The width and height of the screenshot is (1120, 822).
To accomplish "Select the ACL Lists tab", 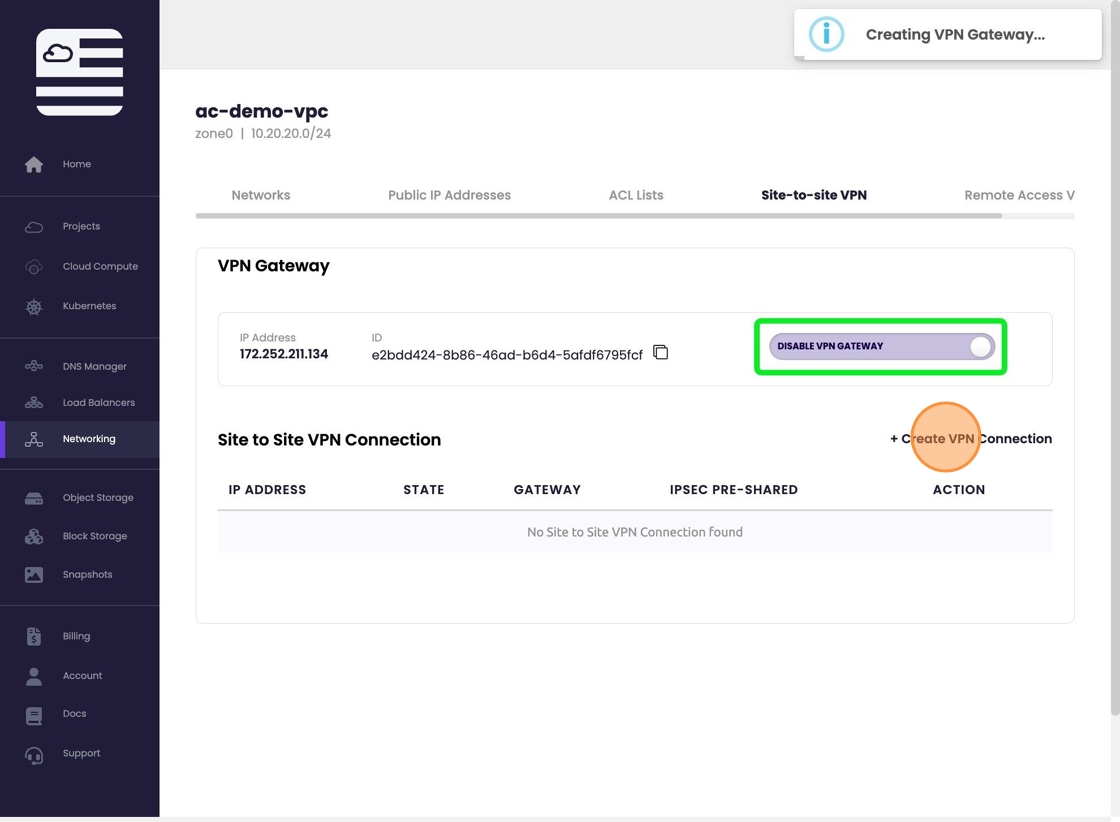I will [636, 195].
